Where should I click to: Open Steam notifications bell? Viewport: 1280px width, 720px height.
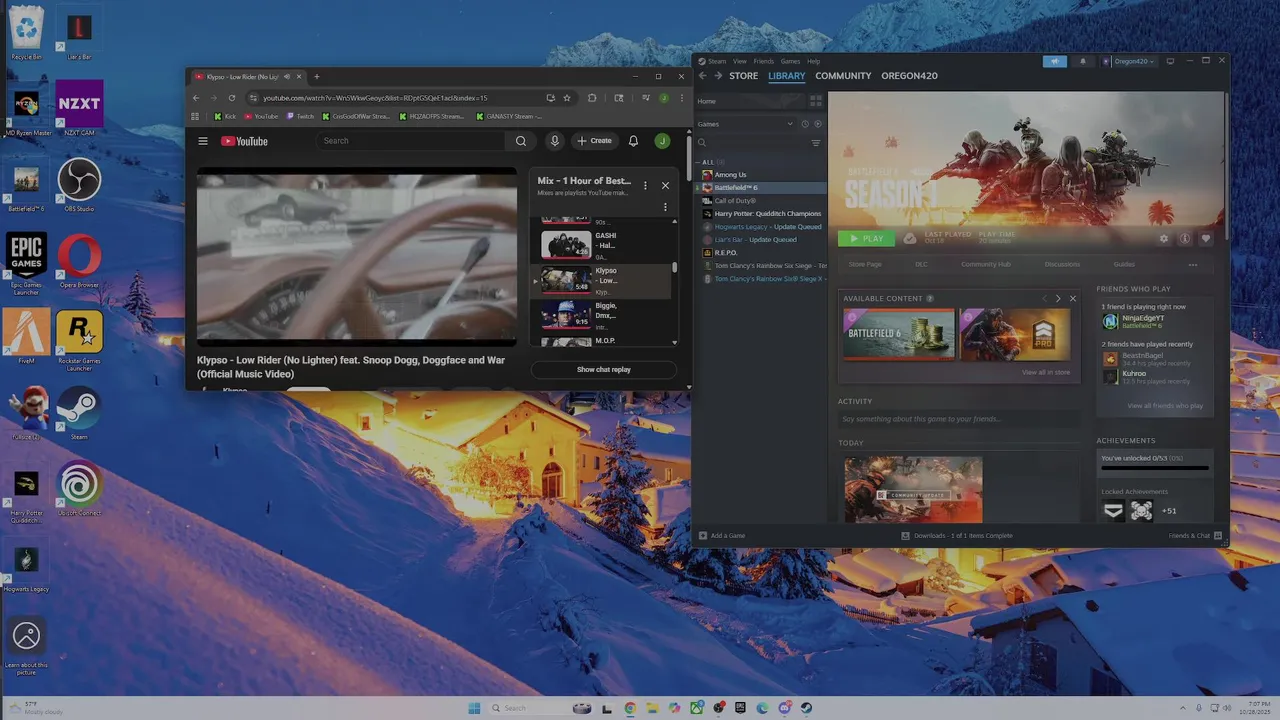coord(1082,61)
